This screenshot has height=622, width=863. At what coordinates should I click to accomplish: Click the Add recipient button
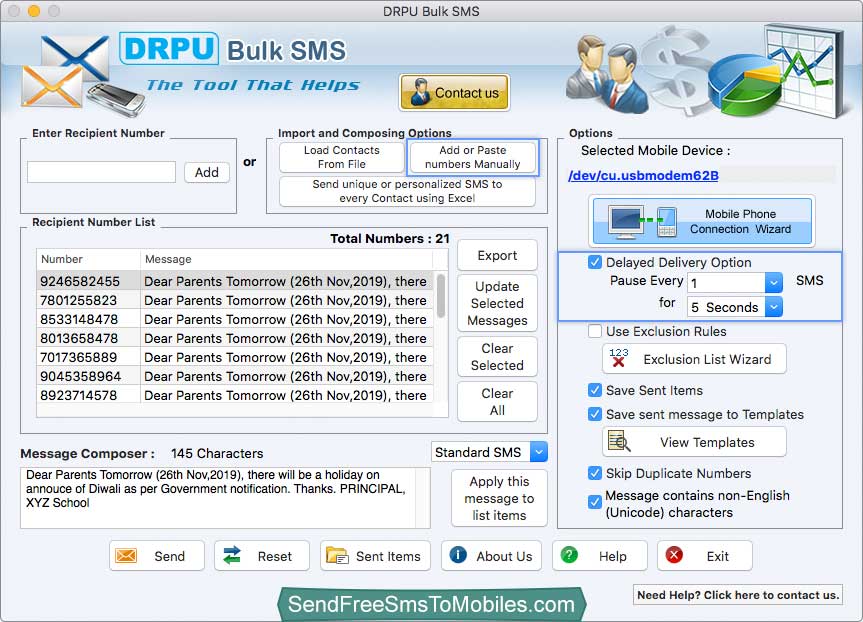coord(207,172)
